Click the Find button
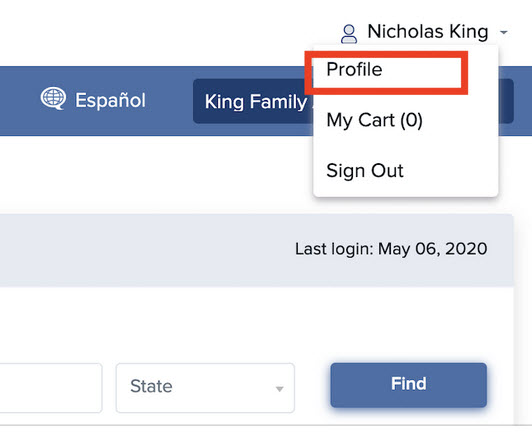This screenshot has width=532, height=435. click(x=408, y=384)
